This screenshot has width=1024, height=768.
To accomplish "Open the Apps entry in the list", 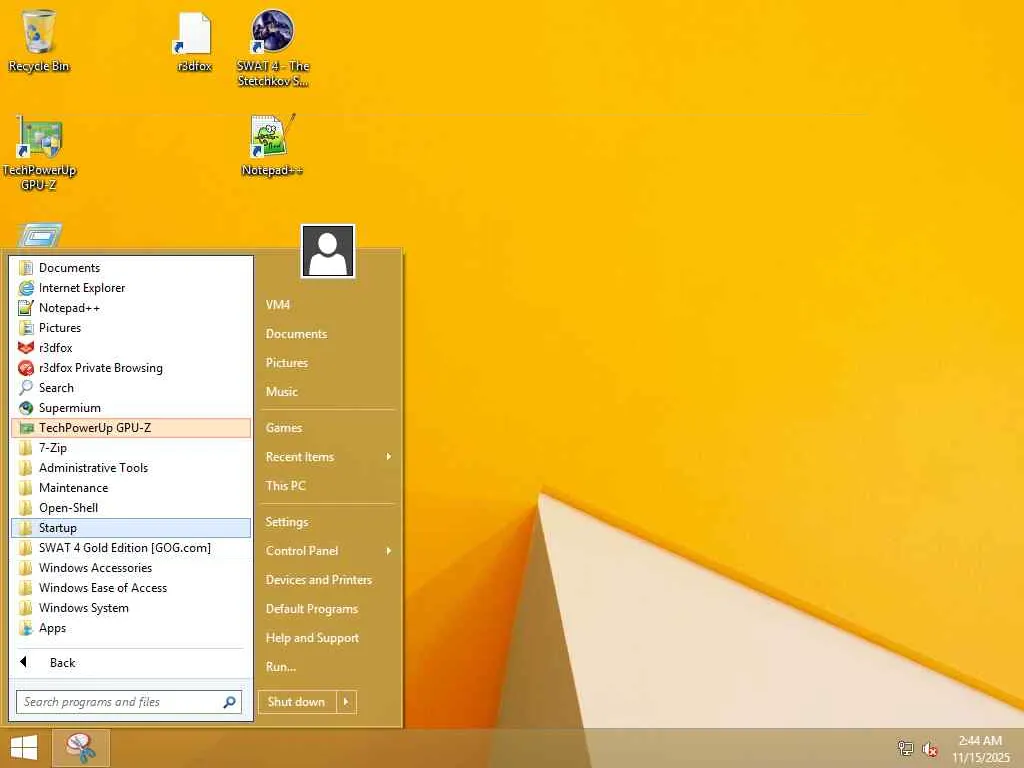I will pyautogui.click(x=131, y=628).
